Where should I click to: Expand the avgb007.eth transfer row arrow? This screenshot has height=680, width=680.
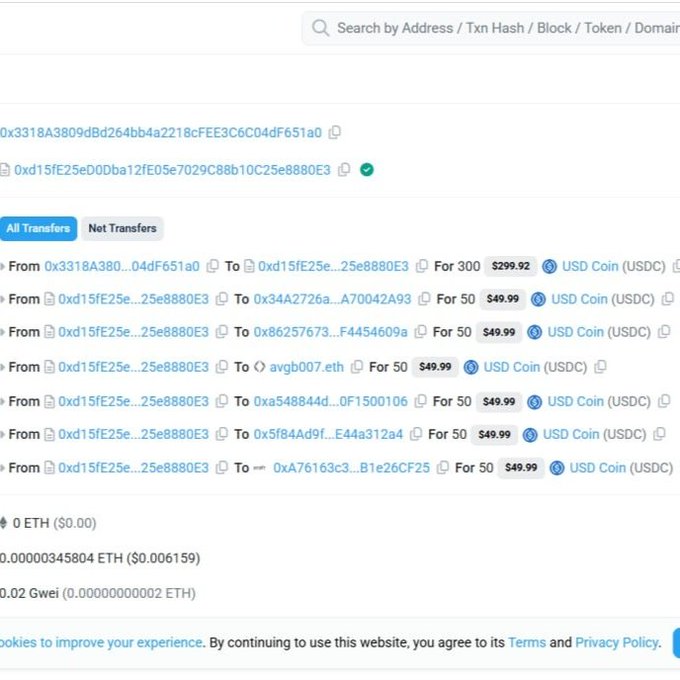(3, 367)
